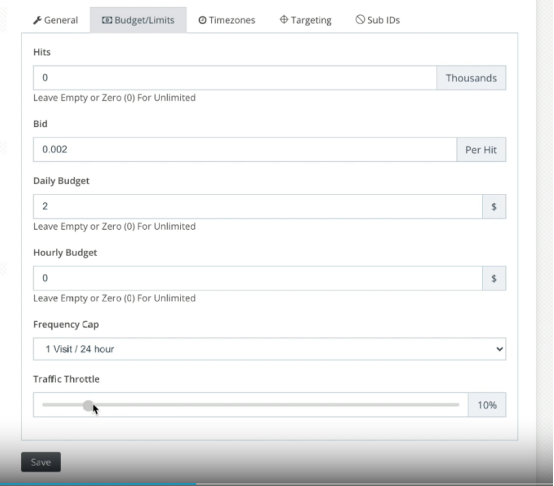Click into the Bid input field

click(x=245, y=150)
